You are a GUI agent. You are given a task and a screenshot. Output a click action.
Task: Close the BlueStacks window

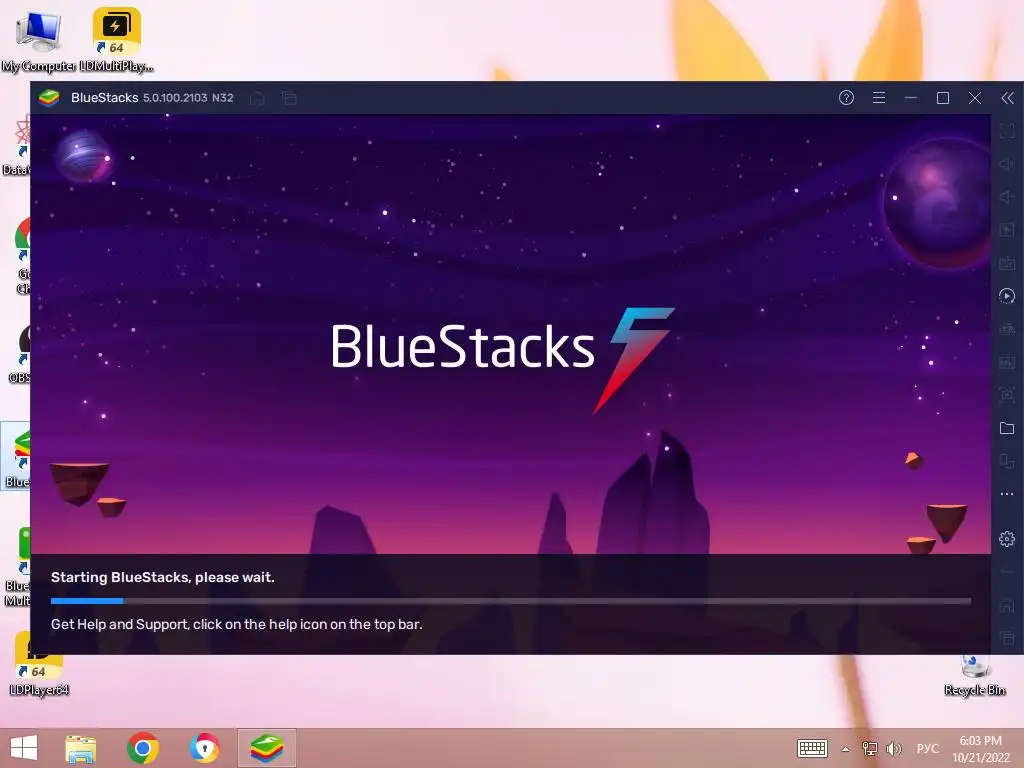click(975, 98)
